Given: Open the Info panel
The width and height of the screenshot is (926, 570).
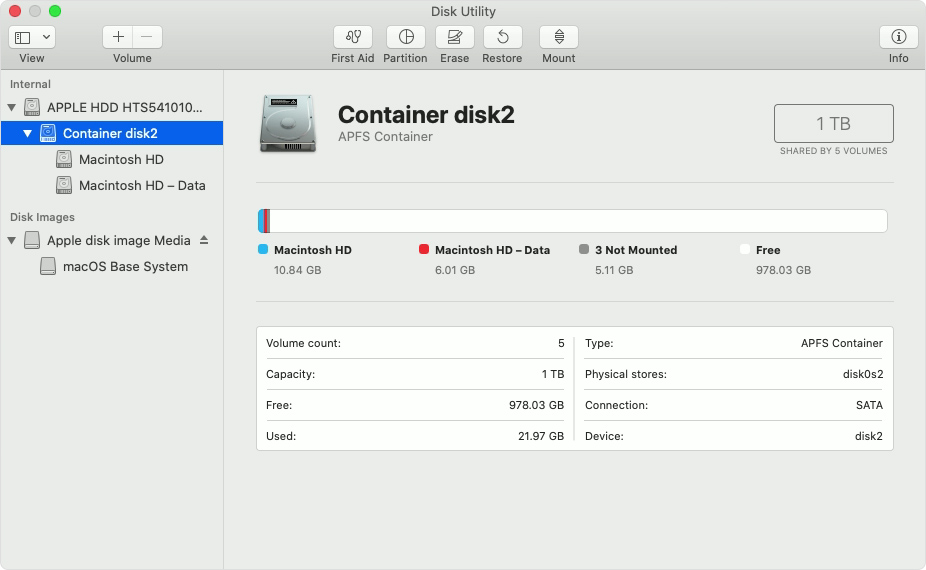Looking at the screenshot, I should click(898, 37).
